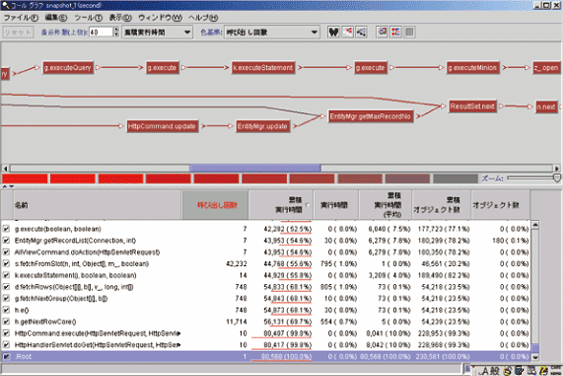Open the cumulative execution time dropdown
The image size is (563, 376).
[157, 32]
